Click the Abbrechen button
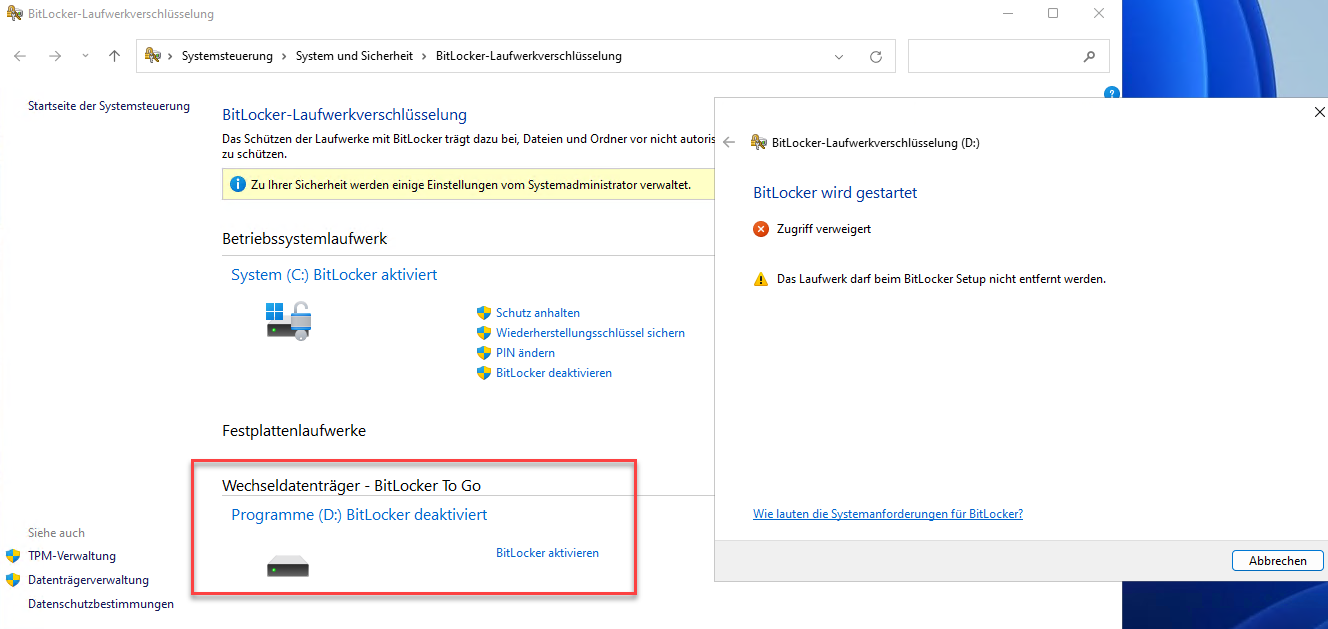This screenshot has height=629, width=1328. point(1277,561)
